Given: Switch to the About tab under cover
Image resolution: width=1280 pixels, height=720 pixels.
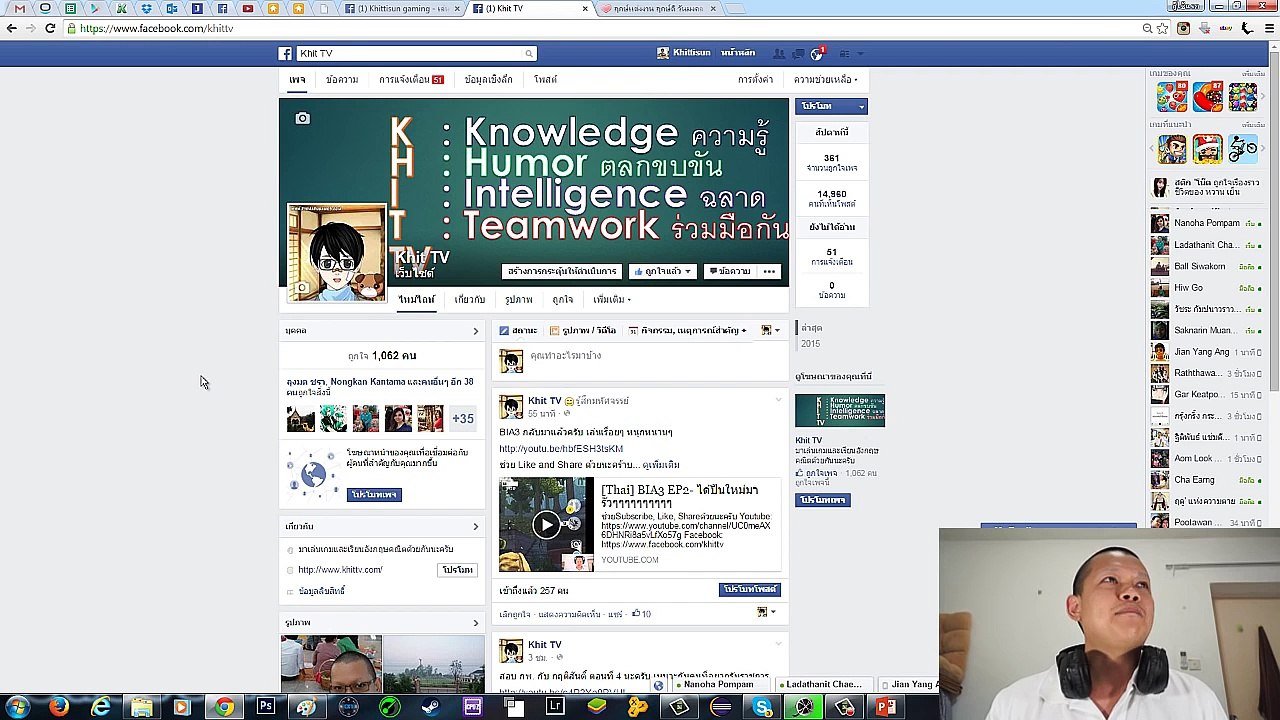Looking at the screenshot, I should click(469, 299).
